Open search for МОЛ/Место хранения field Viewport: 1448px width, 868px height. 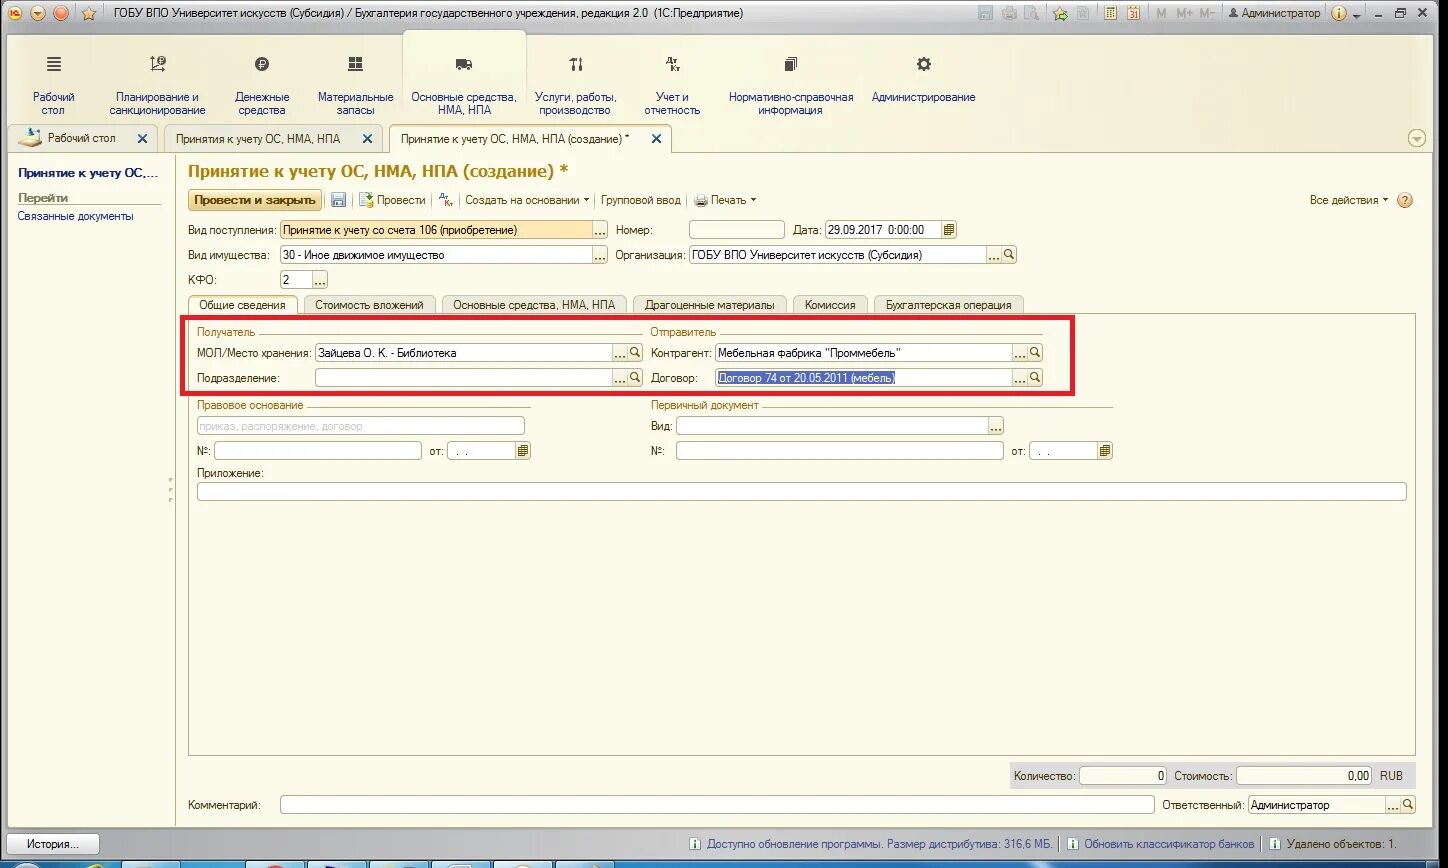point(635,352)
